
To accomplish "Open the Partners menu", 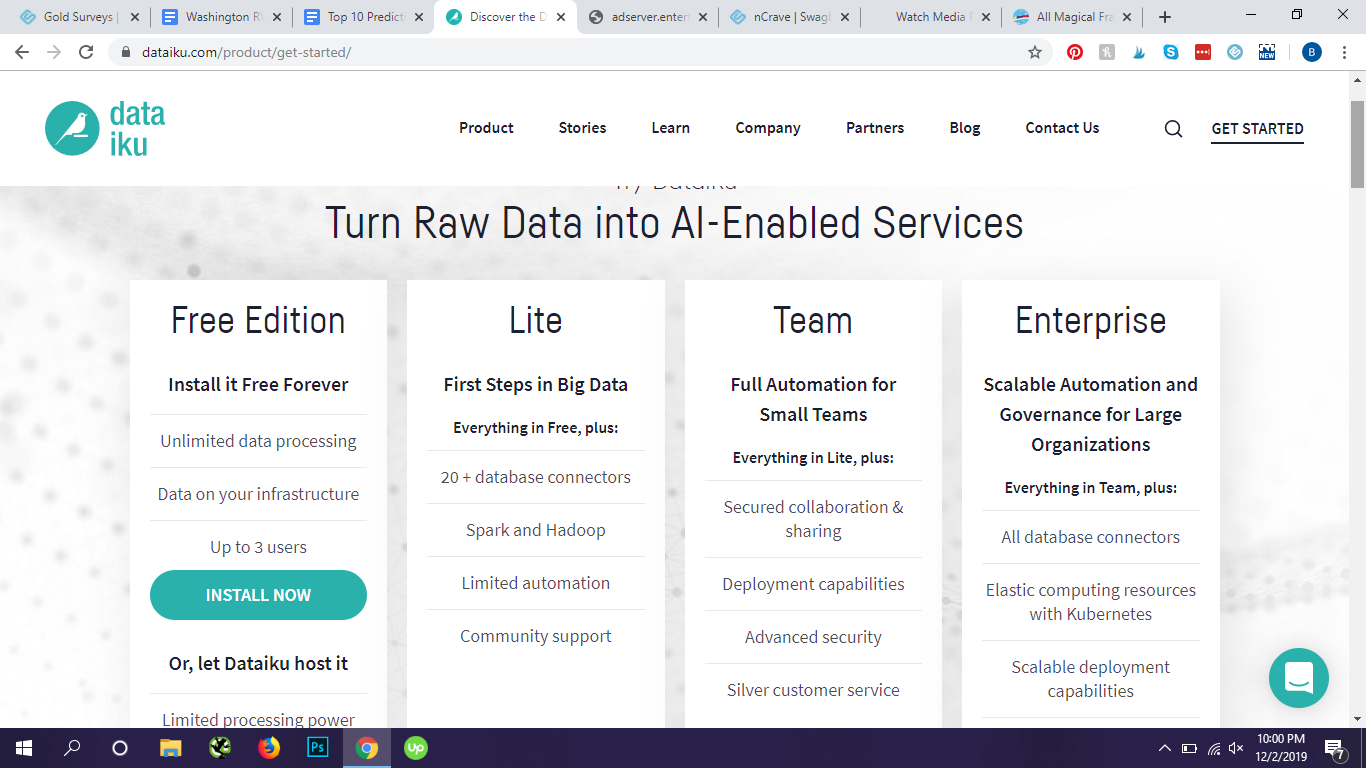I will pyautogui.click(x=875, y=128).
